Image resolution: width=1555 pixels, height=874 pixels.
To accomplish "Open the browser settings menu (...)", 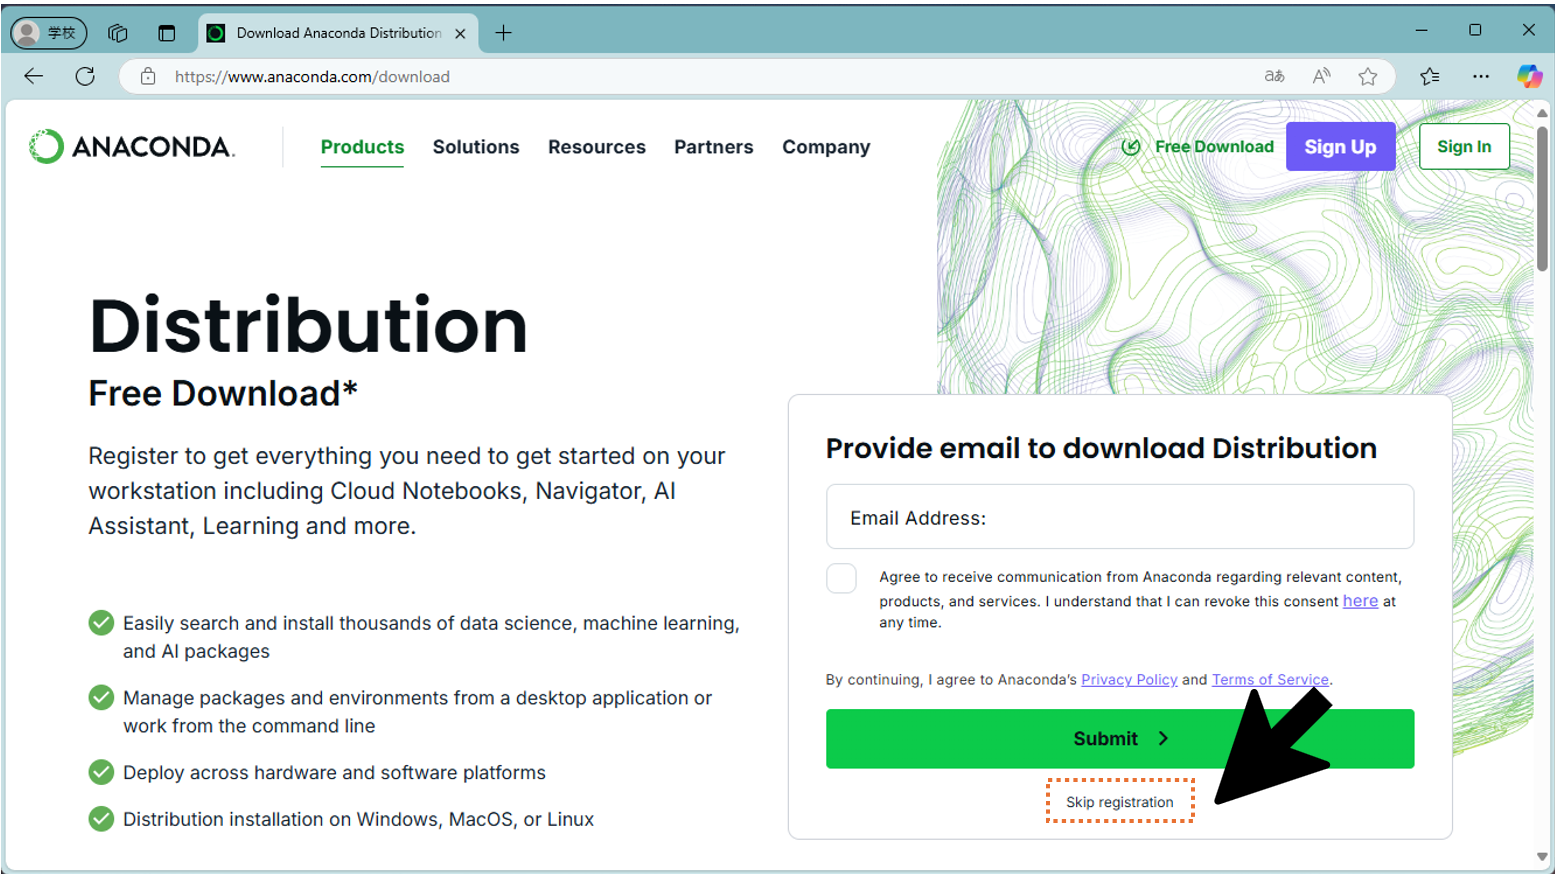I will click(1481, 76).
